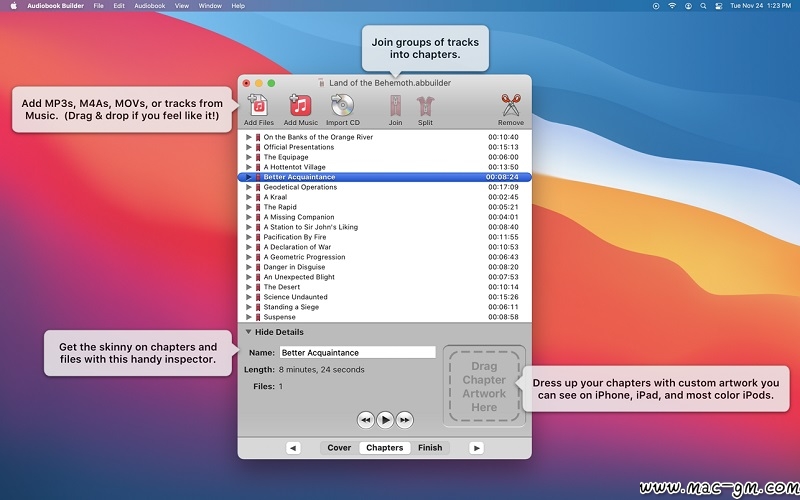Switch to the Chapters tab
This screenshot has width=800, height=500.
pos(385,447)
